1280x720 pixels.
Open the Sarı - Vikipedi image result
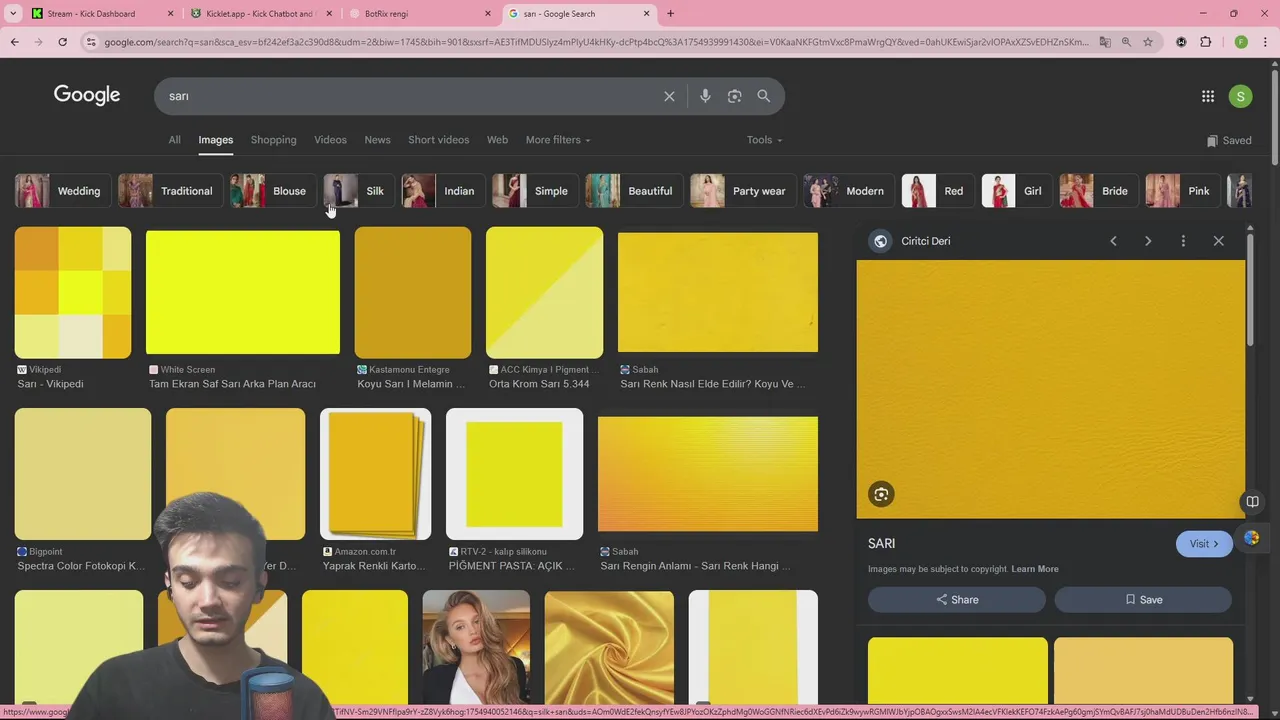pos(73,293)
